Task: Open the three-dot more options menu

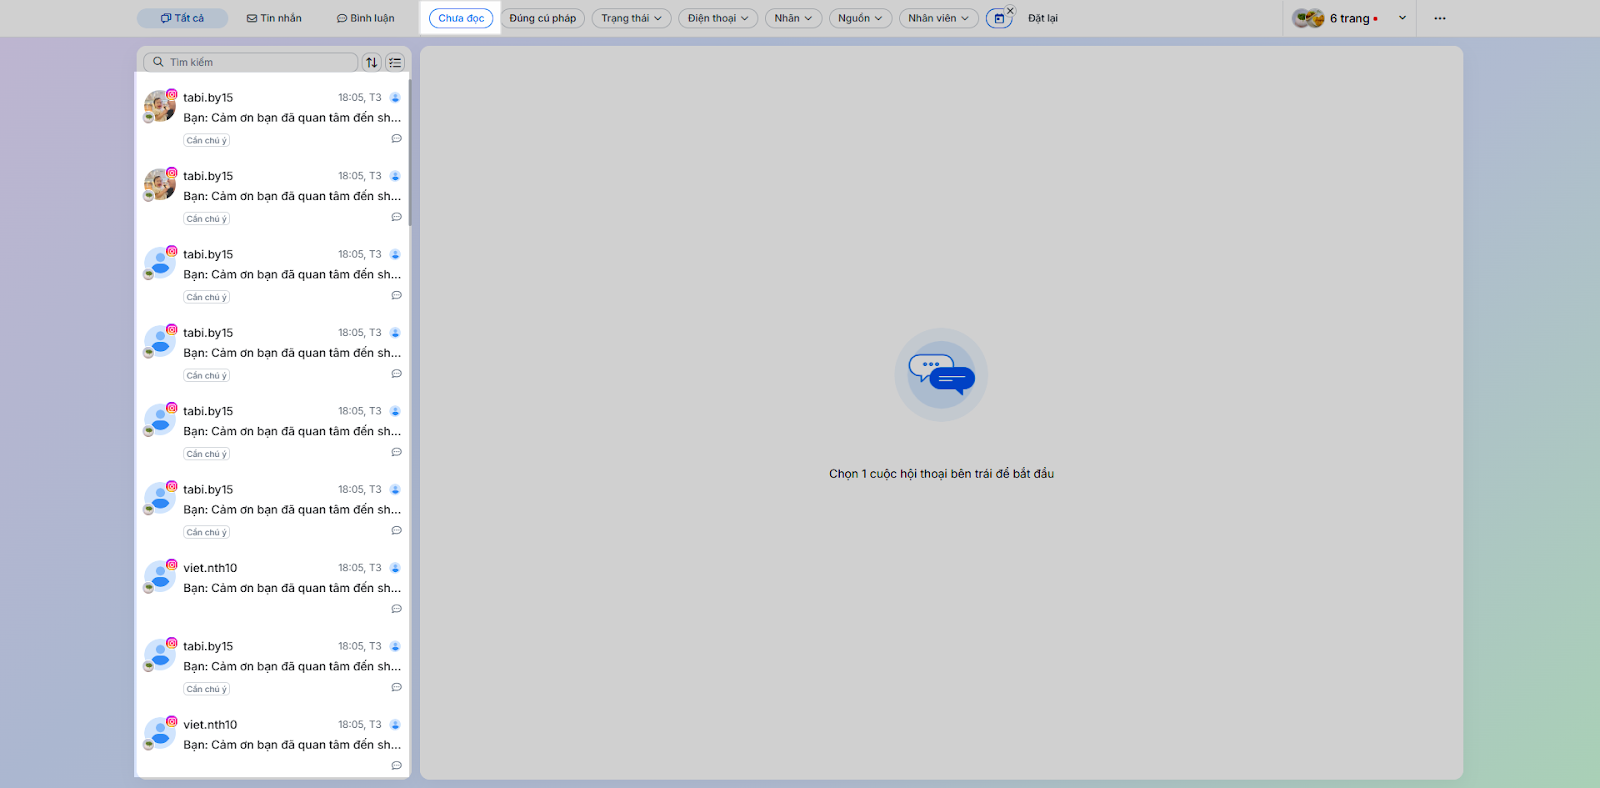Action: [x=1440, y=18]
